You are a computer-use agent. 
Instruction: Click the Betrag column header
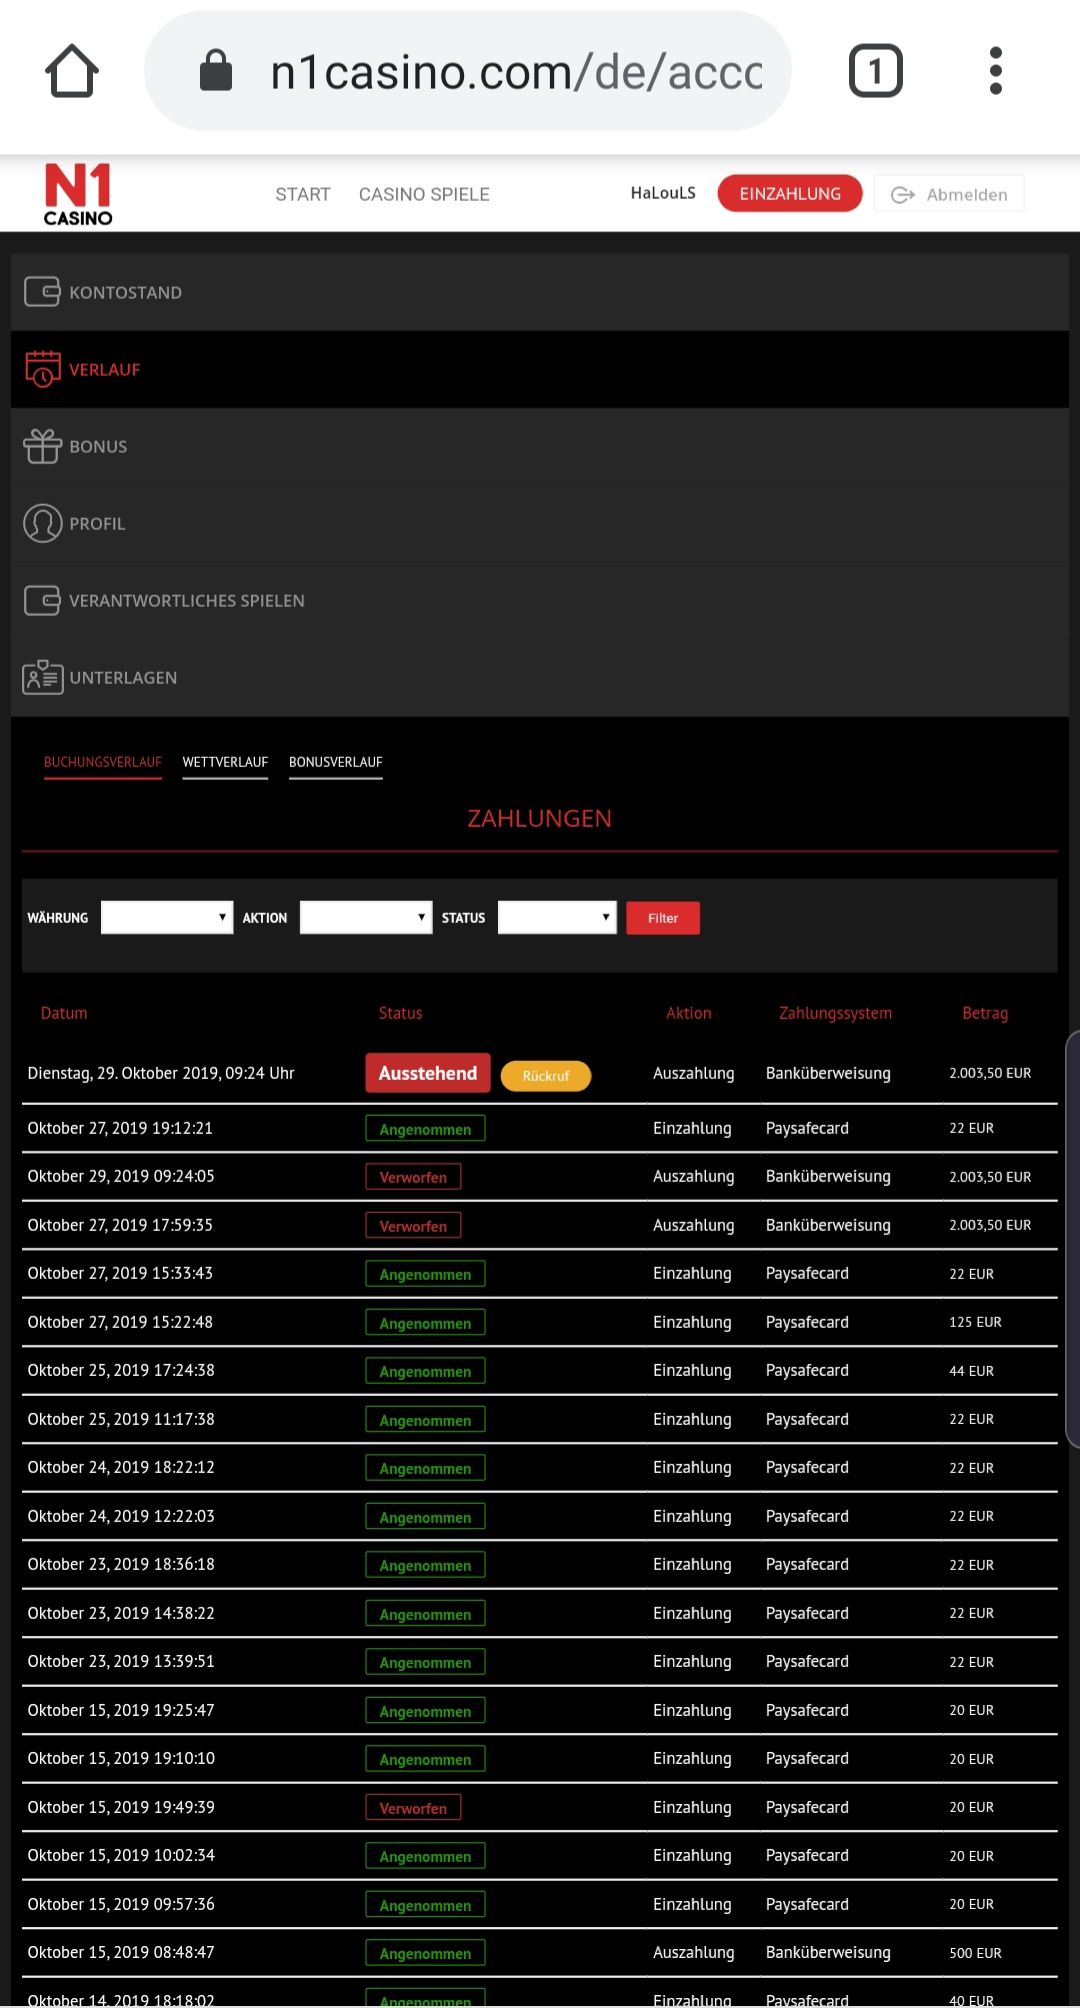click(985, 1013)
